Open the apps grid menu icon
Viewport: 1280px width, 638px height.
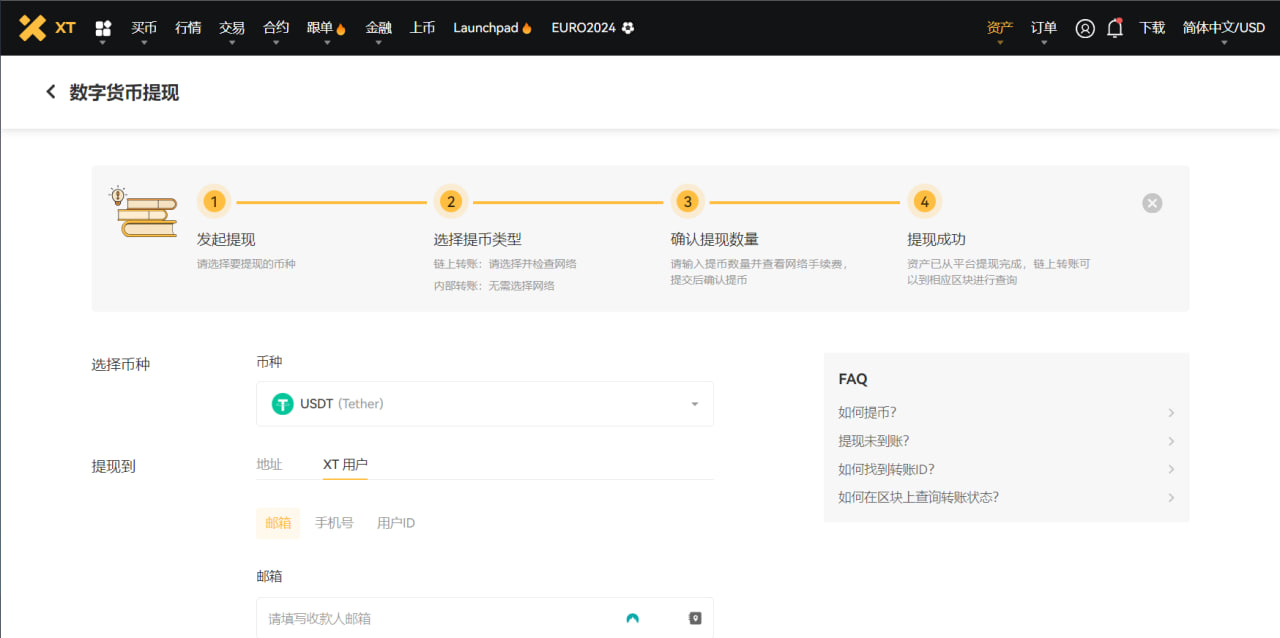pos(103,29)
